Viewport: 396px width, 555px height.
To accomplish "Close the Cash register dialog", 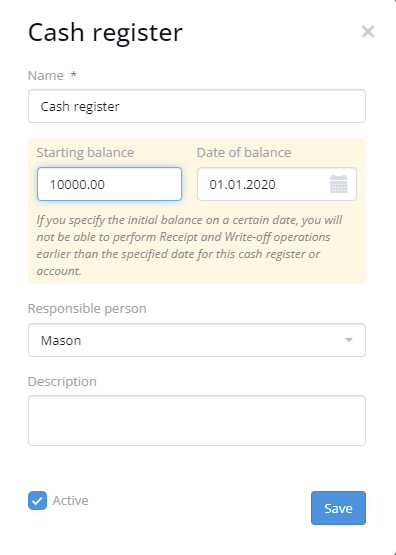I will click(368, 32).
